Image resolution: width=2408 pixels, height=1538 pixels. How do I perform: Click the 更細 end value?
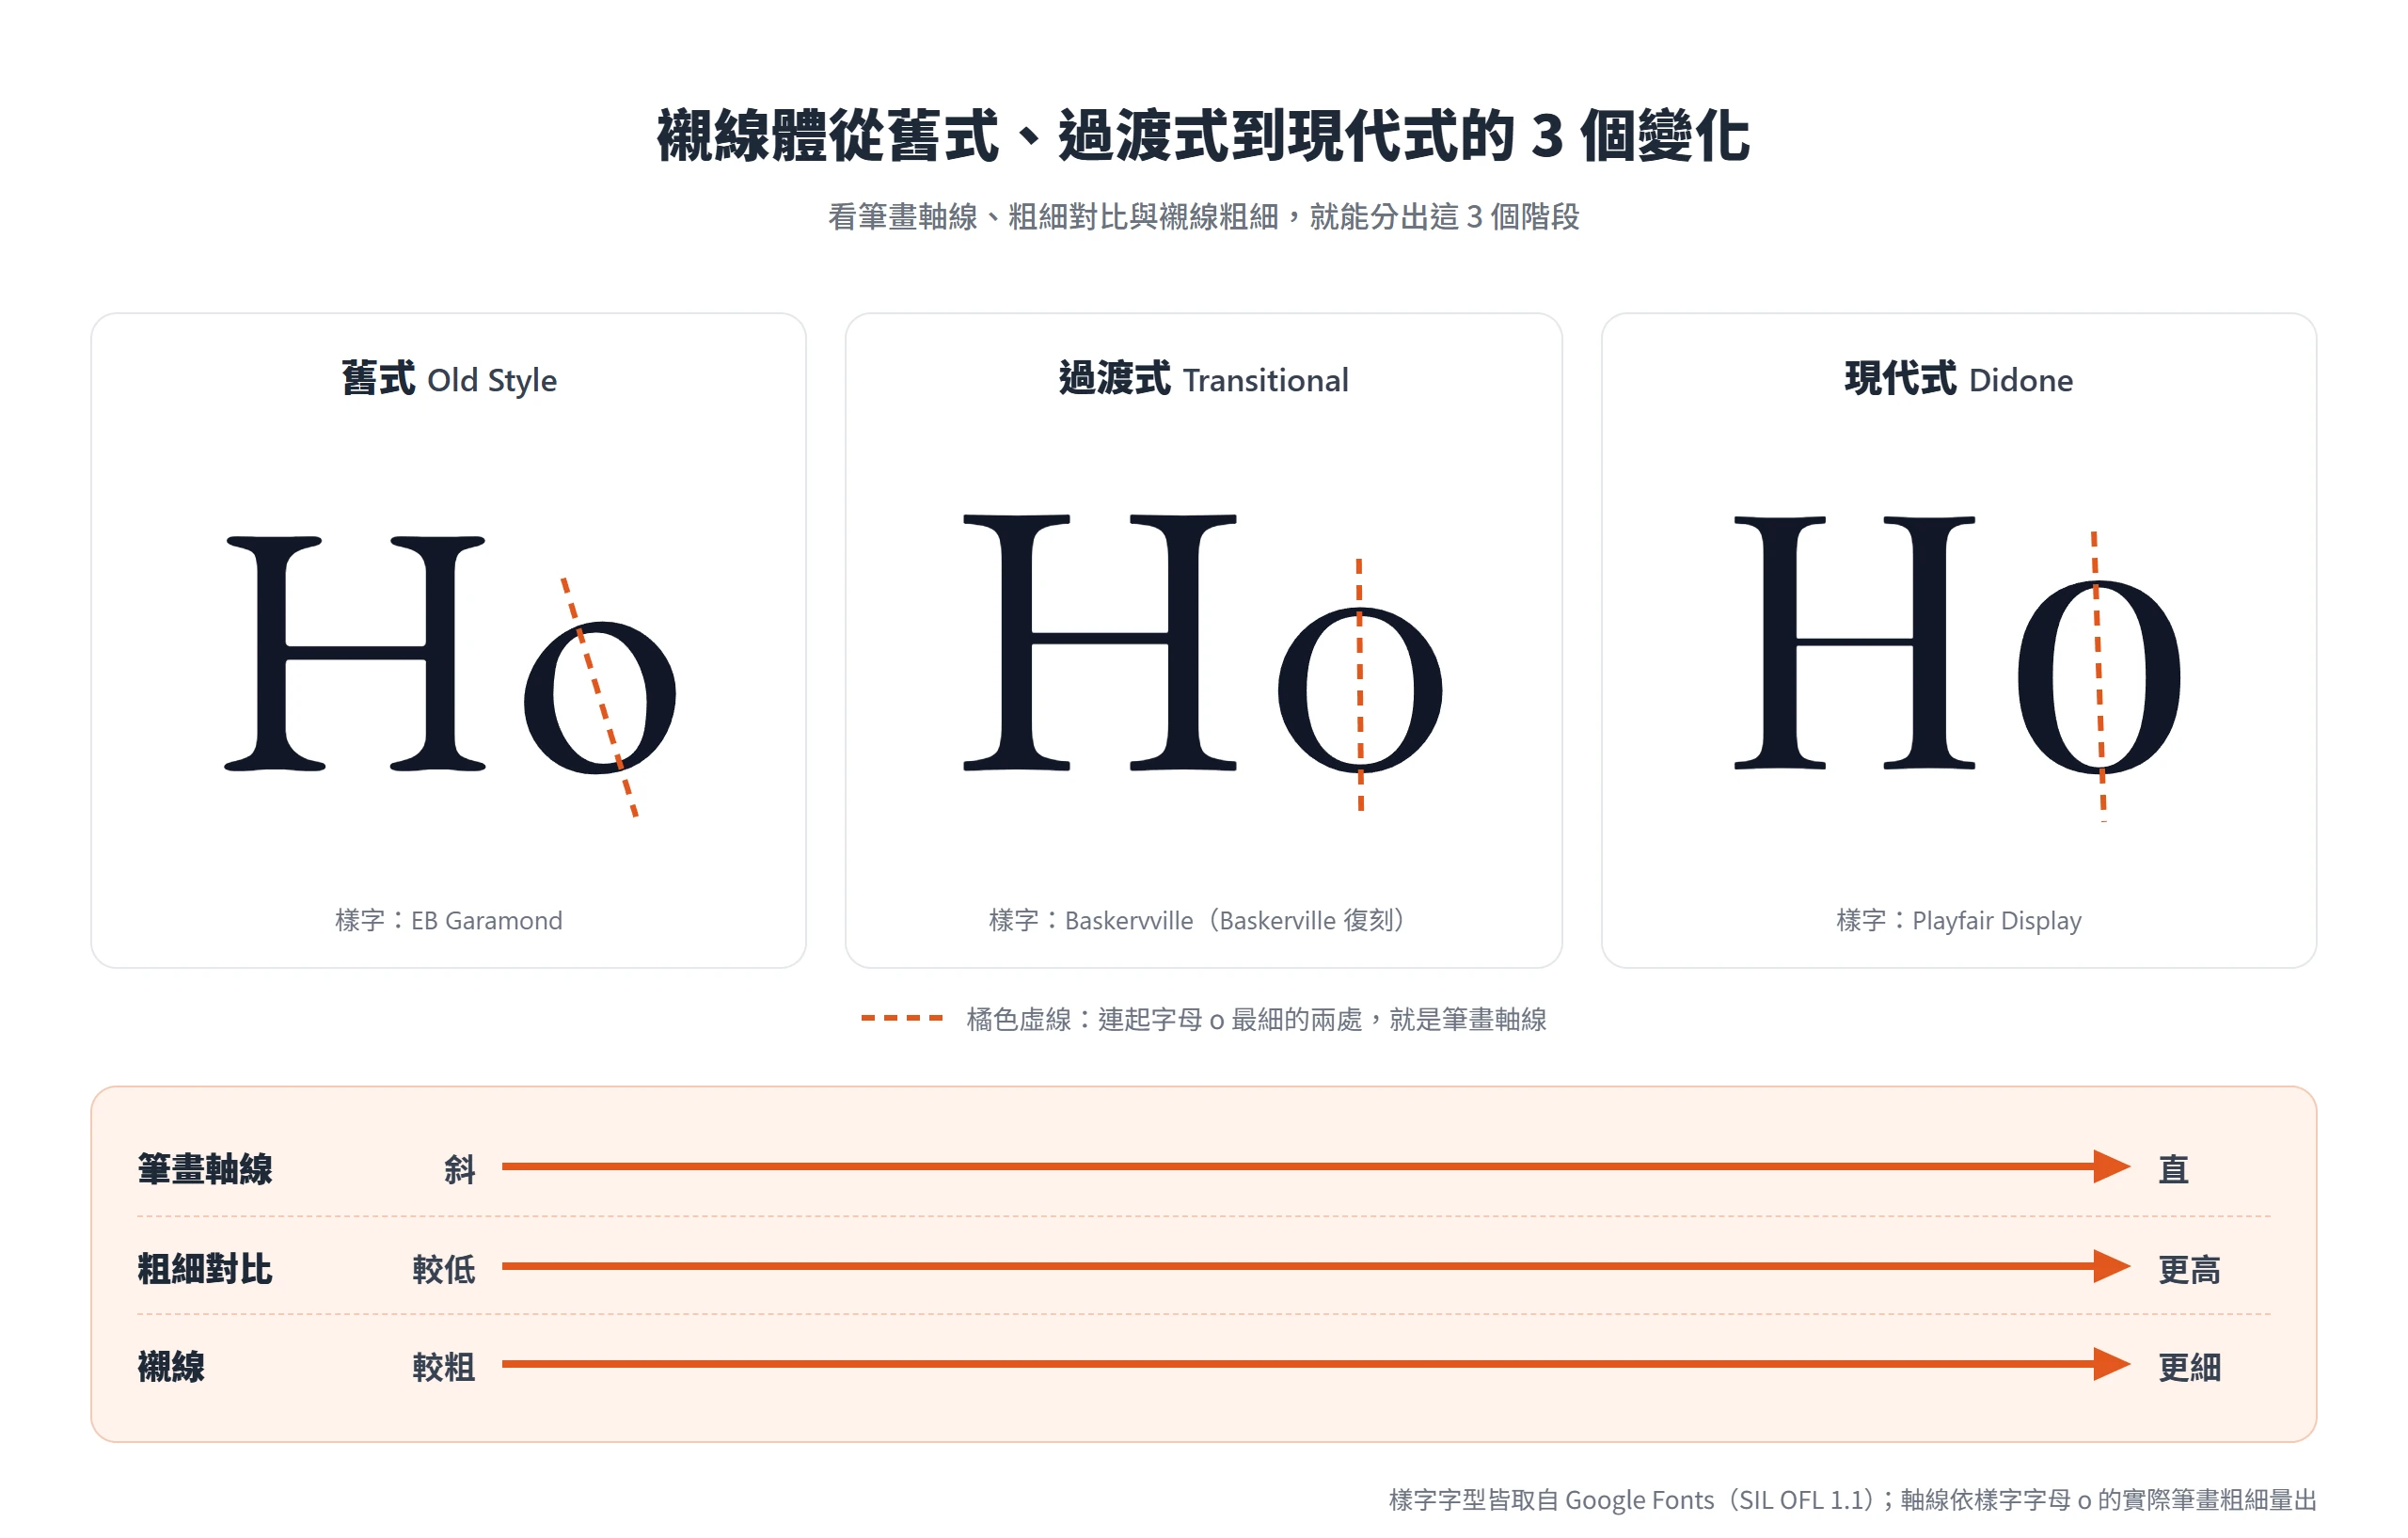[x=2190, y=1365]
